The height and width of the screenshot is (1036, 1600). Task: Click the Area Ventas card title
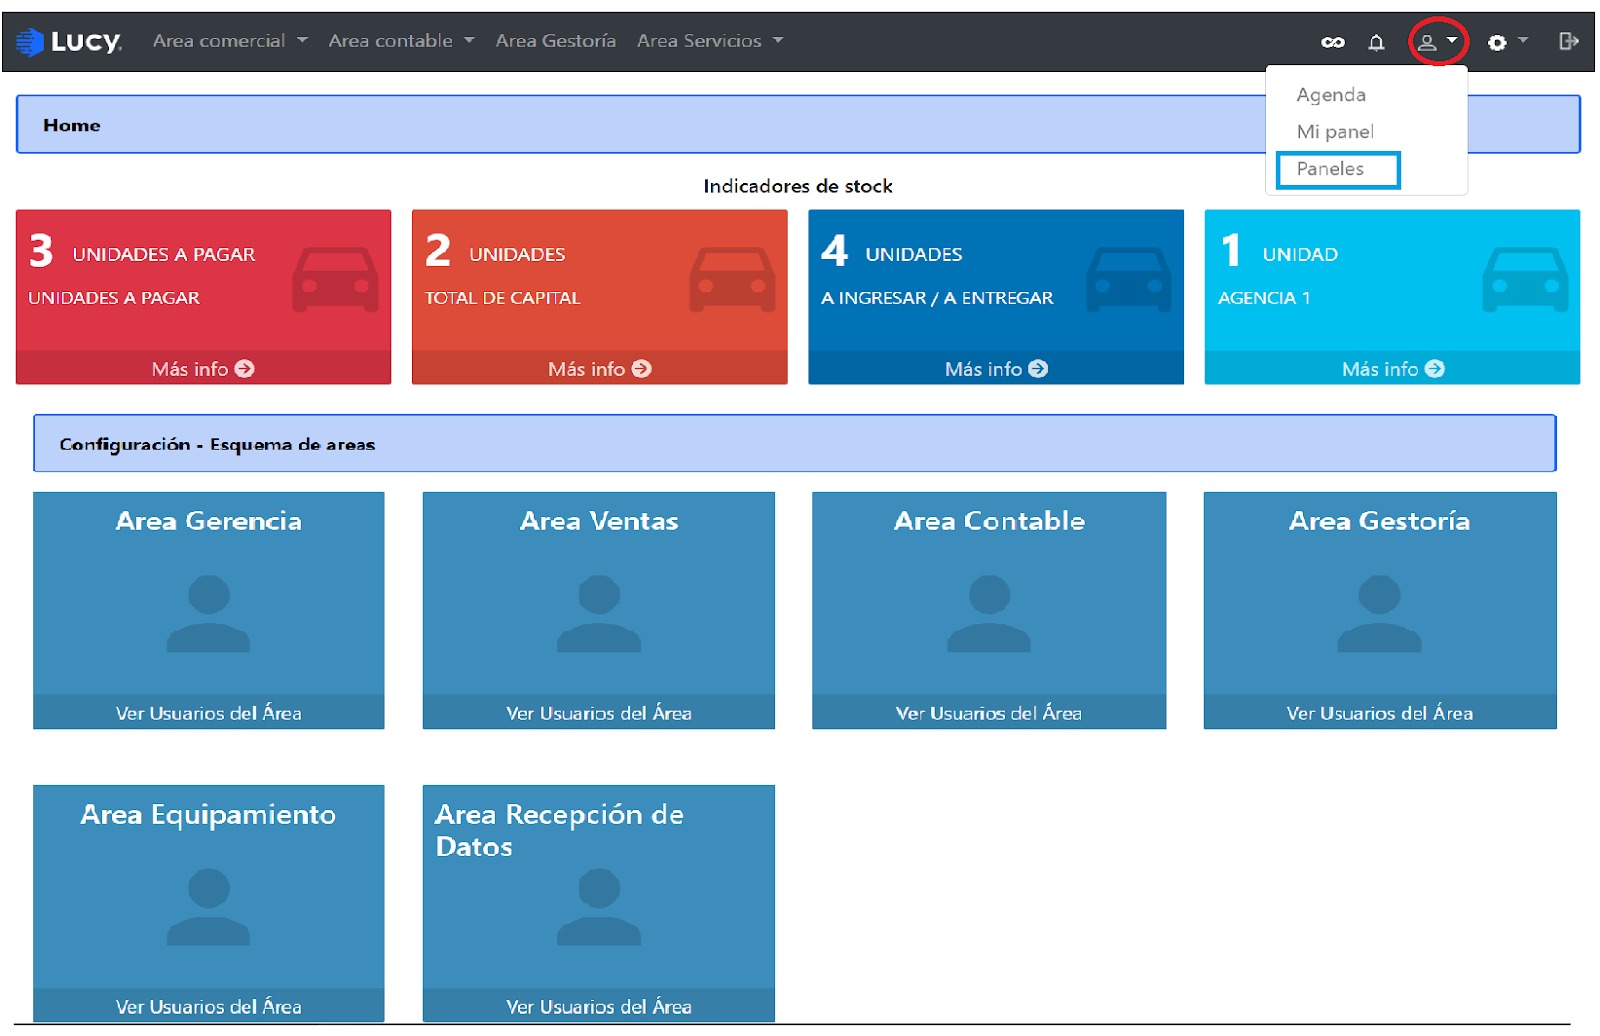click(599, 521)
